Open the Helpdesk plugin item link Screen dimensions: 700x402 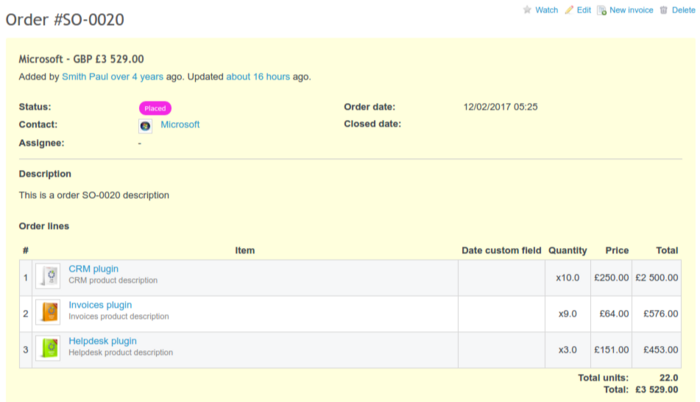pyautogui.click(x=102, y=341)
